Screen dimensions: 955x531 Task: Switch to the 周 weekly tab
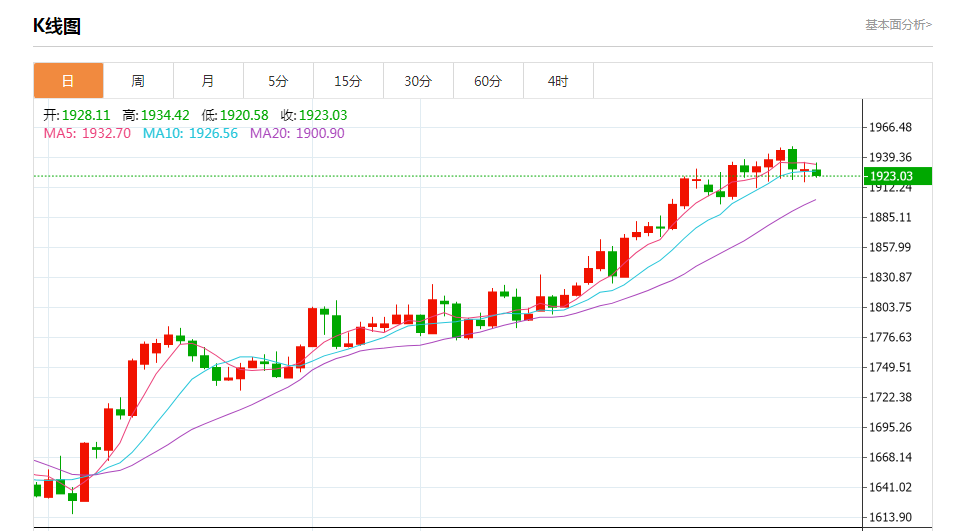(x=138, y=81)
